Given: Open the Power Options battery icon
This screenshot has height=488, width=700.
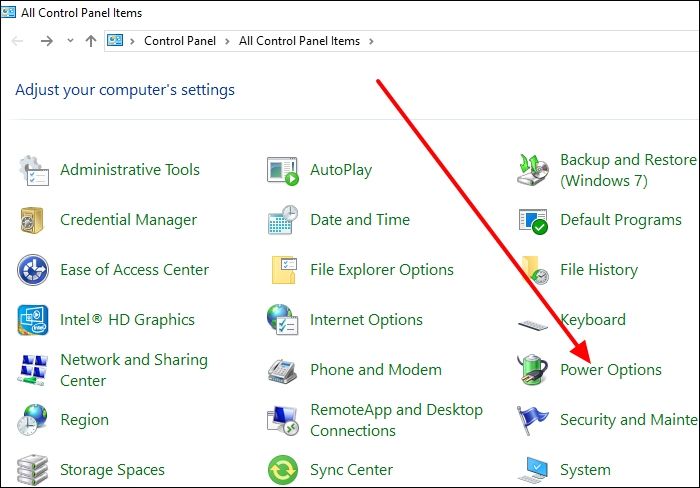Looking at the screenshot, I should pyautogui.click(x=533, y=370).
